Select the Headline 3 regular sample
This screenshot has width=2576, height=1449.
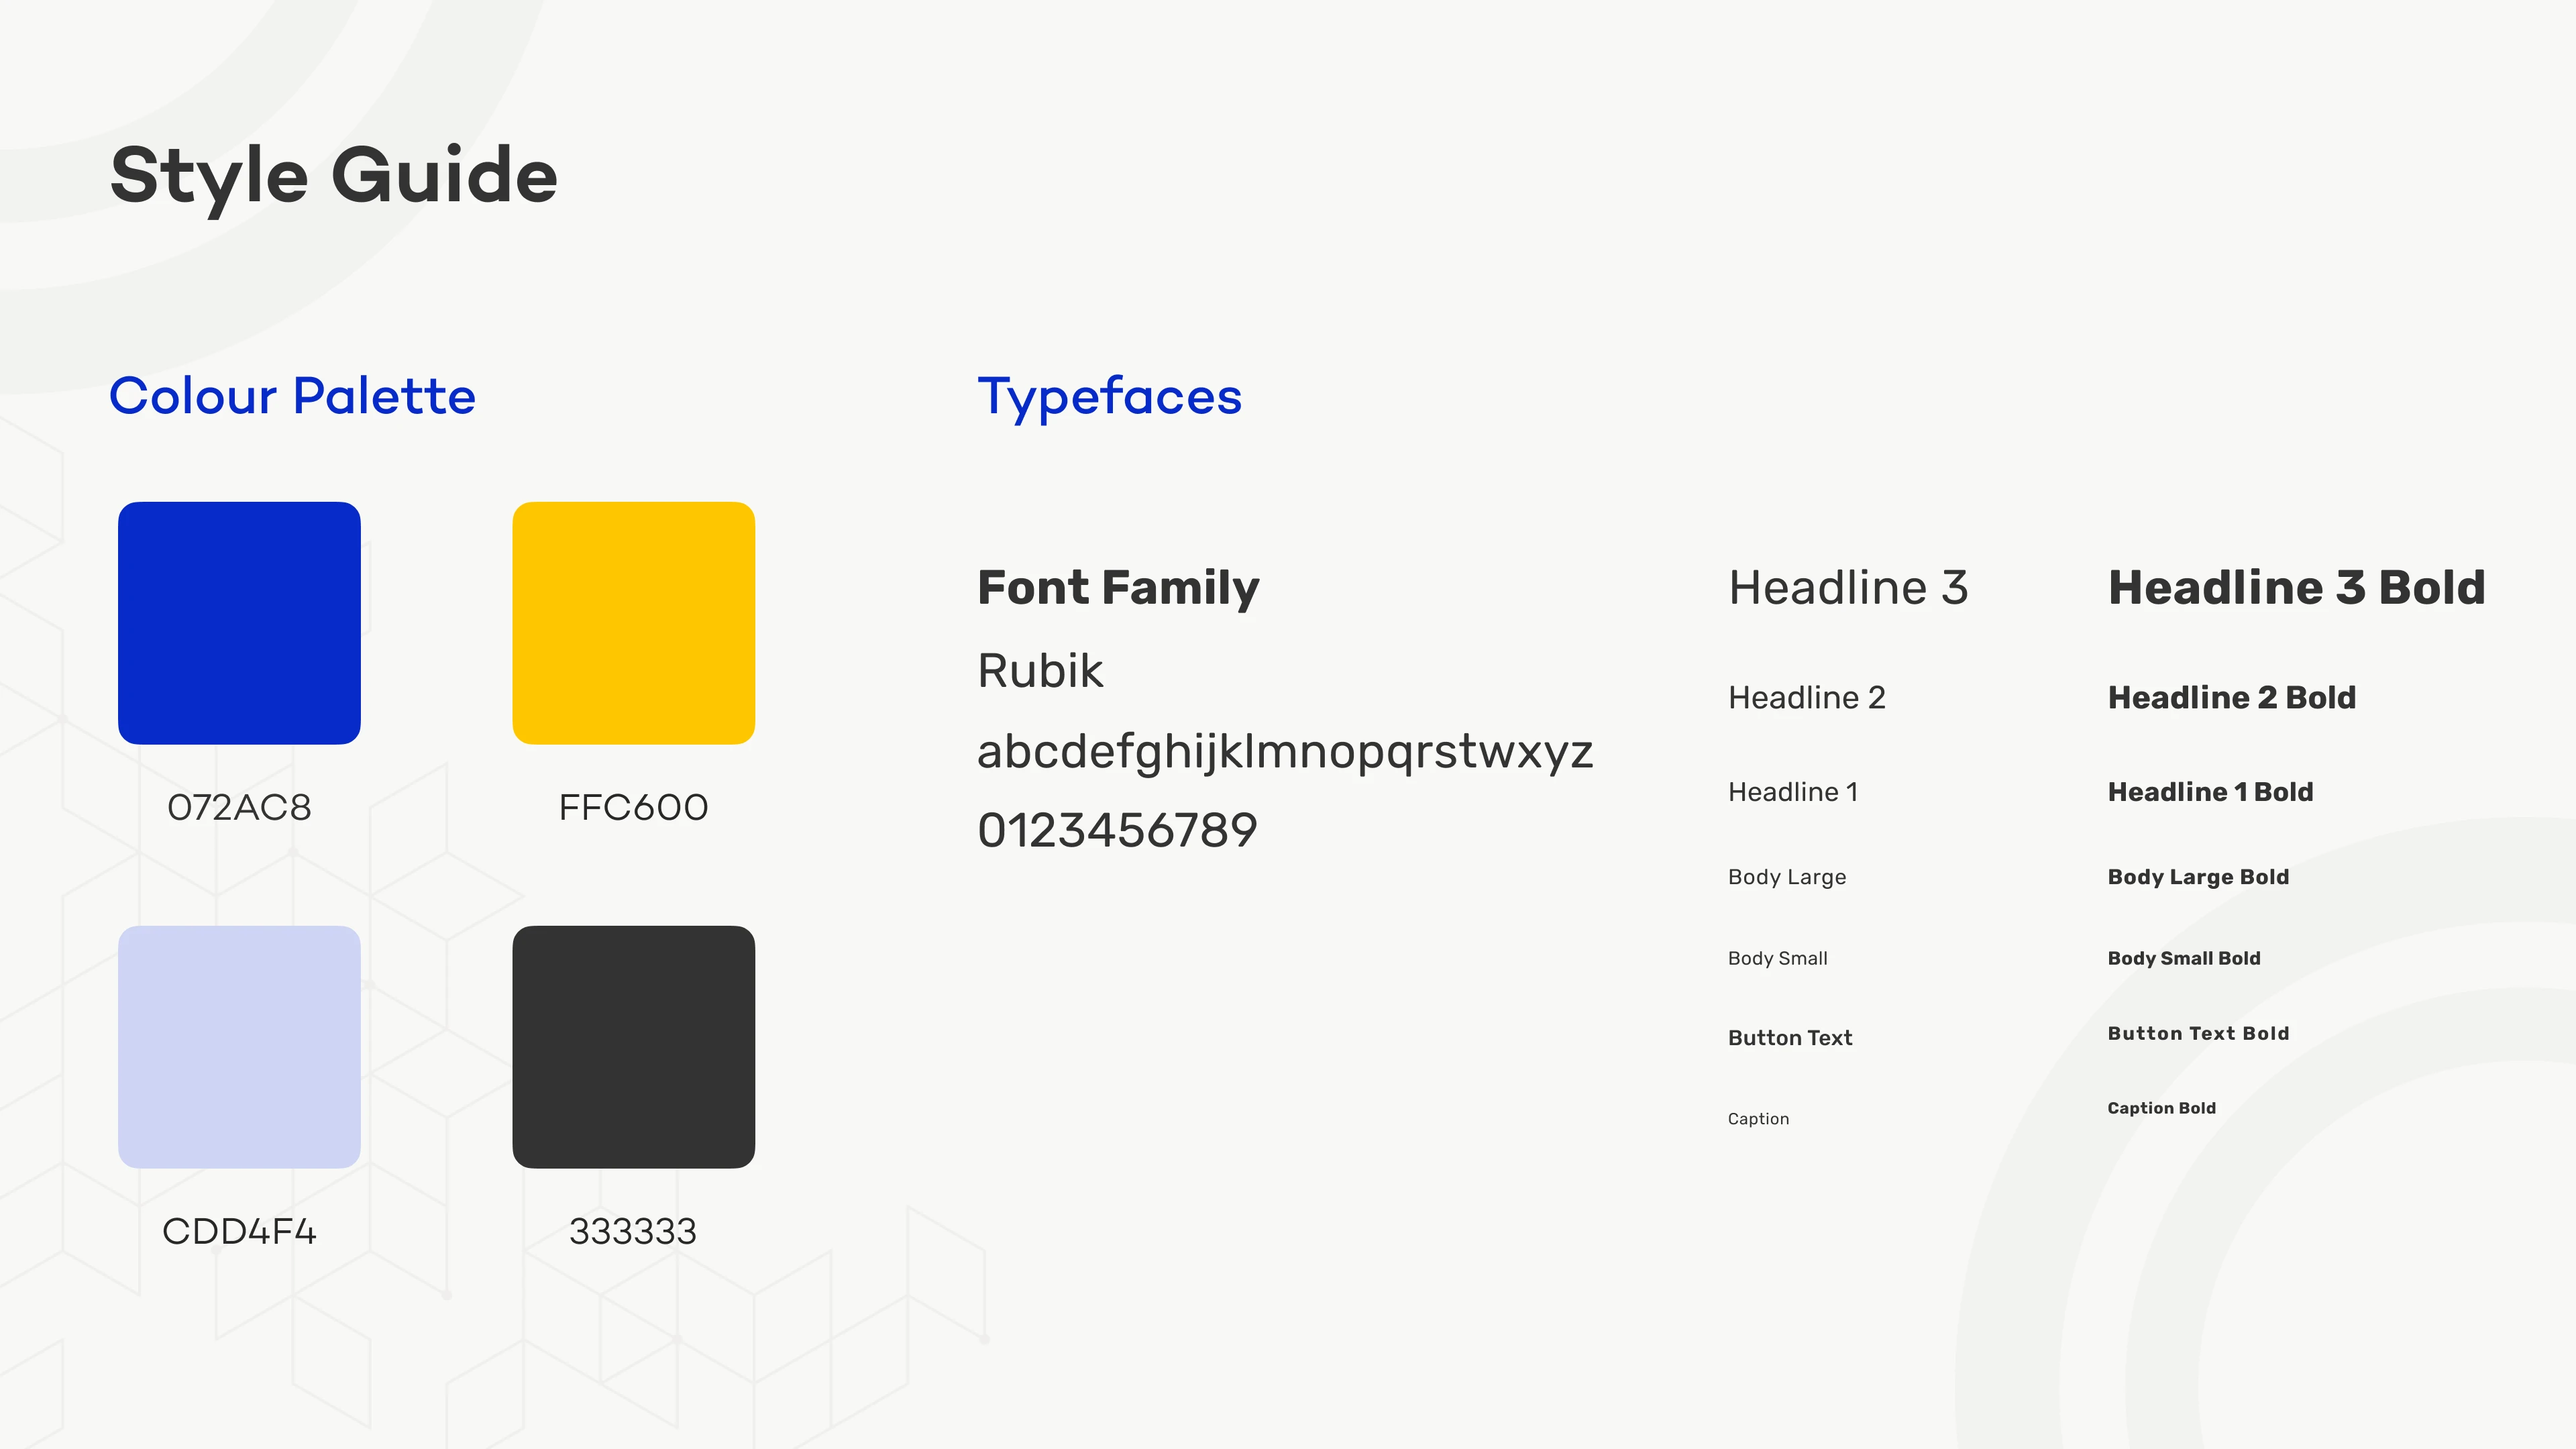(x=1847, y=587)
